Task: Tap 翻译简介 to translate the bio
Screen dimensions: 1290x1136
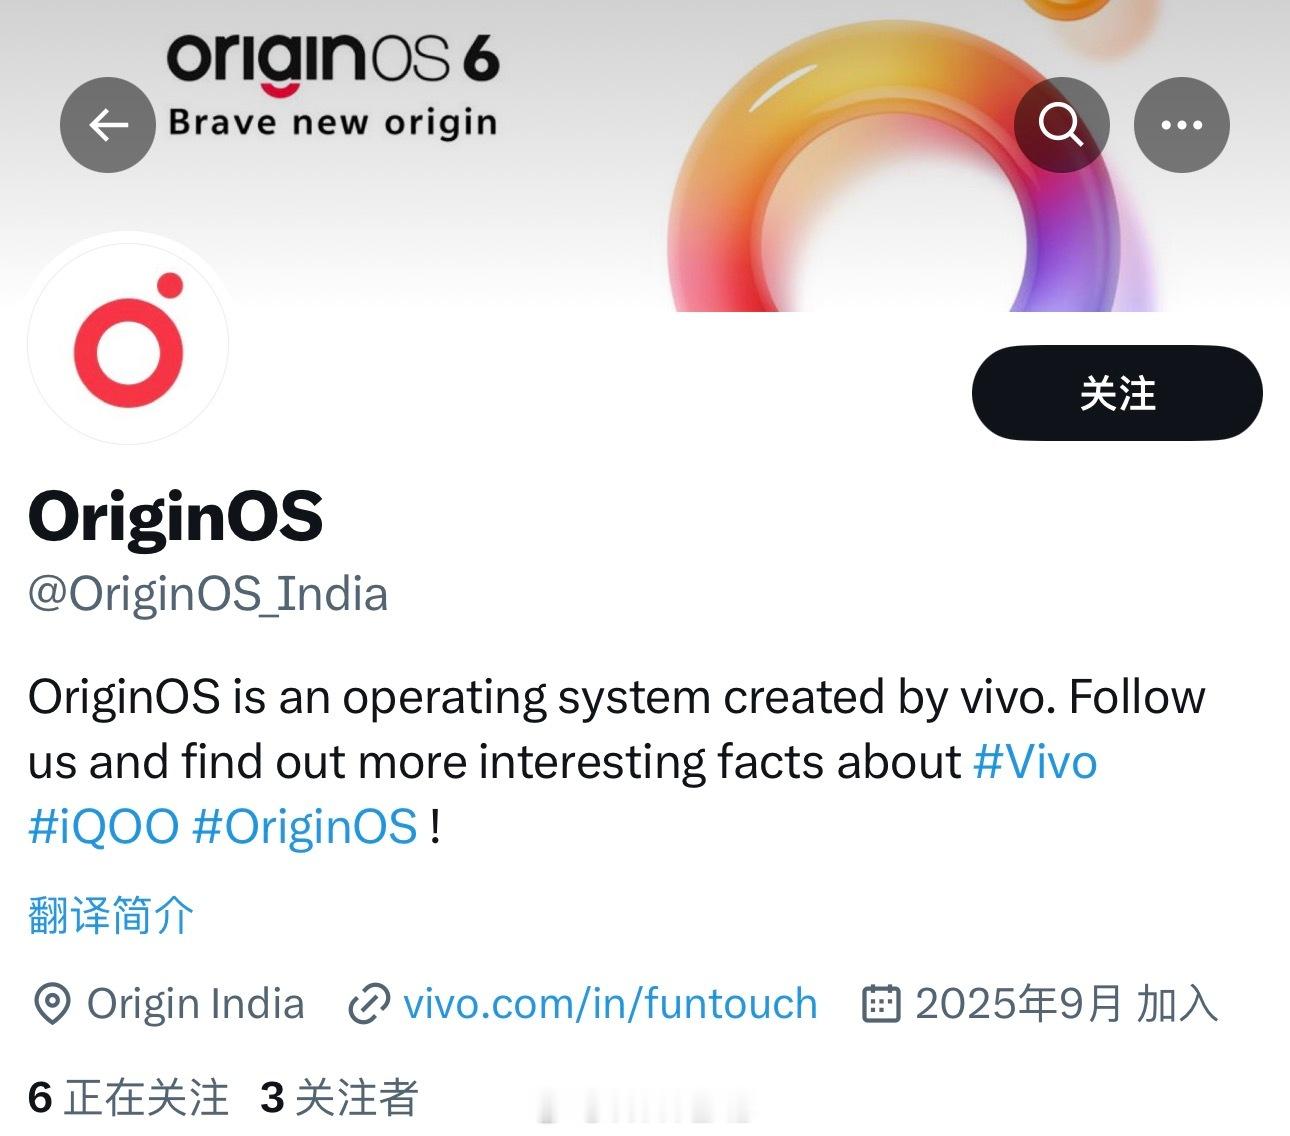Action: [x=111, y=915]
